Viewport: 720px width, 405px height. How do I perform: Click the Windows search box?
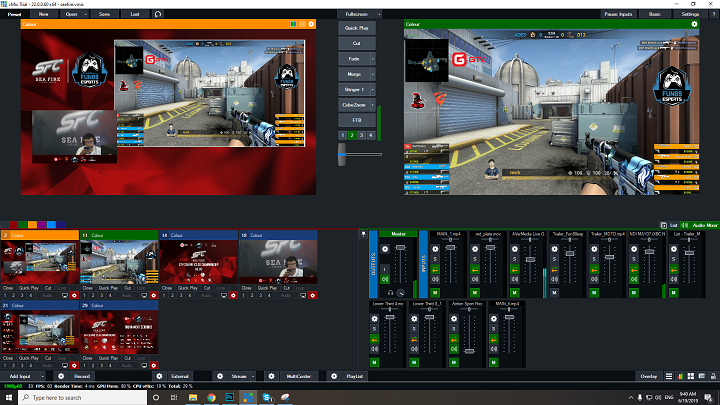(x=83, y=397)
